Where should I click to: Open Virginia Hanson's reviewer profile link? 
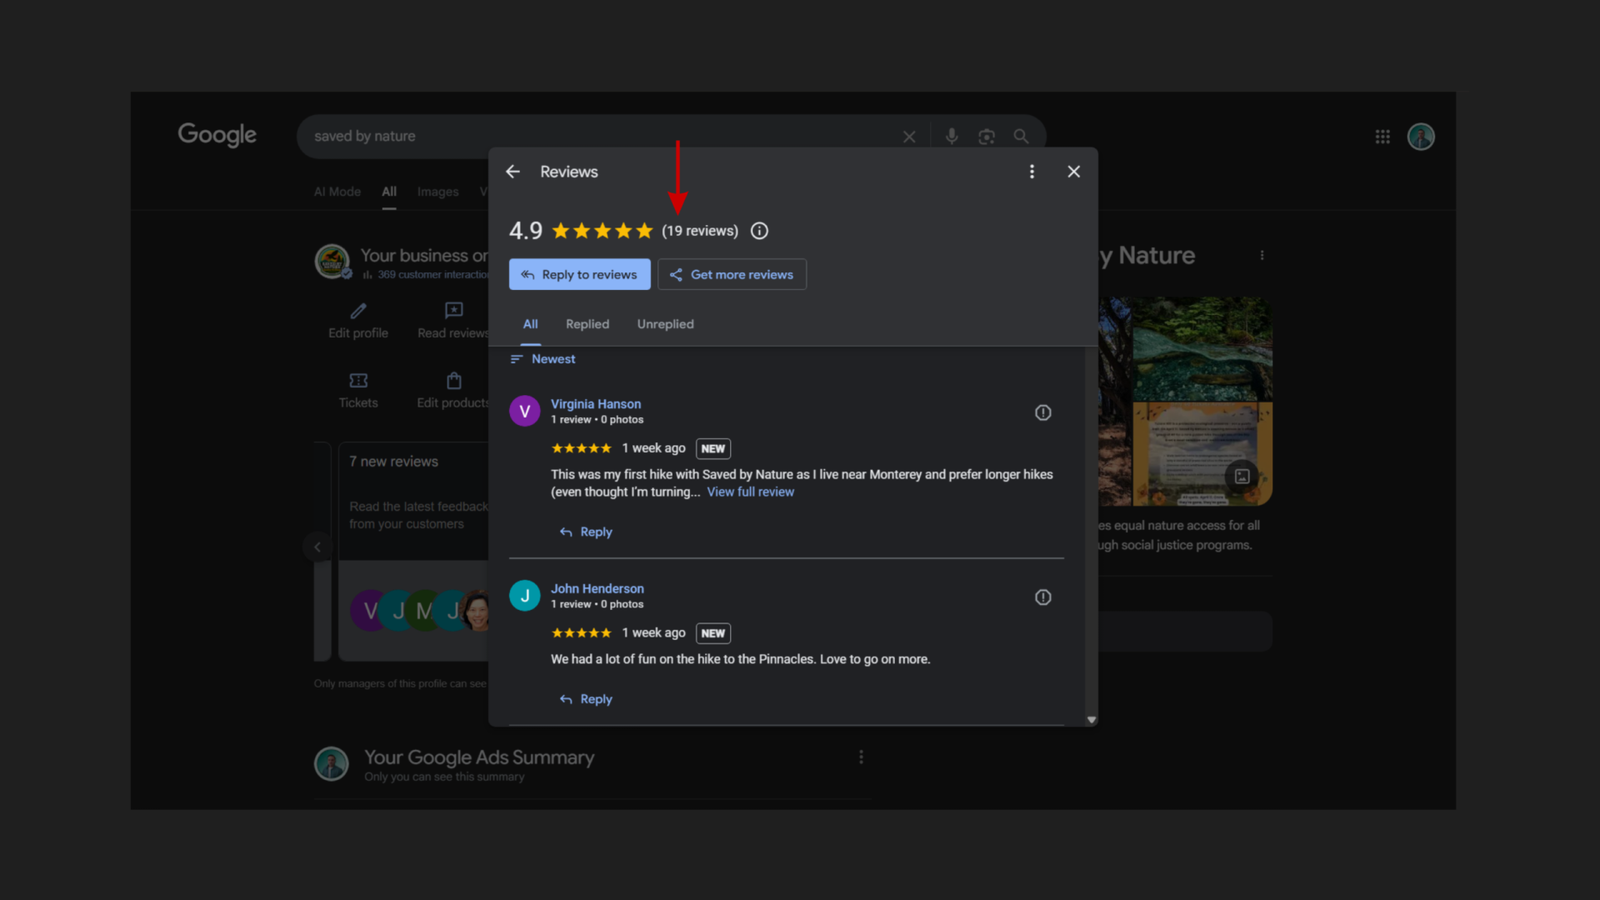click(x=596, y=404)
